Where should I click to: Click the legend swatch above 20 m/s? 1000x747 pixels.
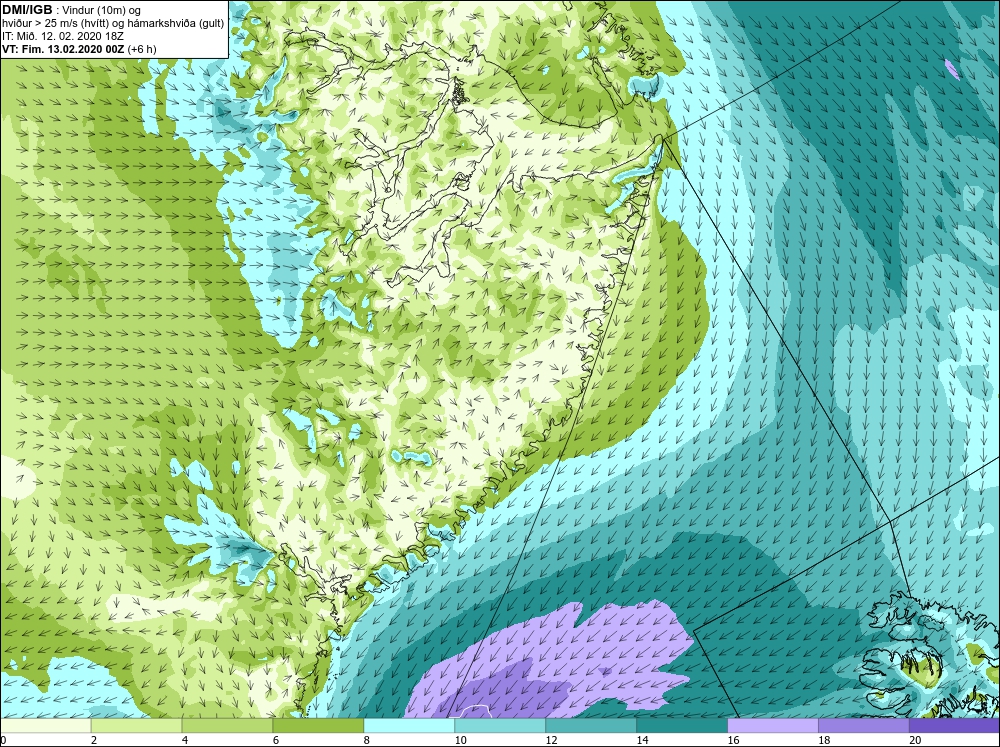954,726
